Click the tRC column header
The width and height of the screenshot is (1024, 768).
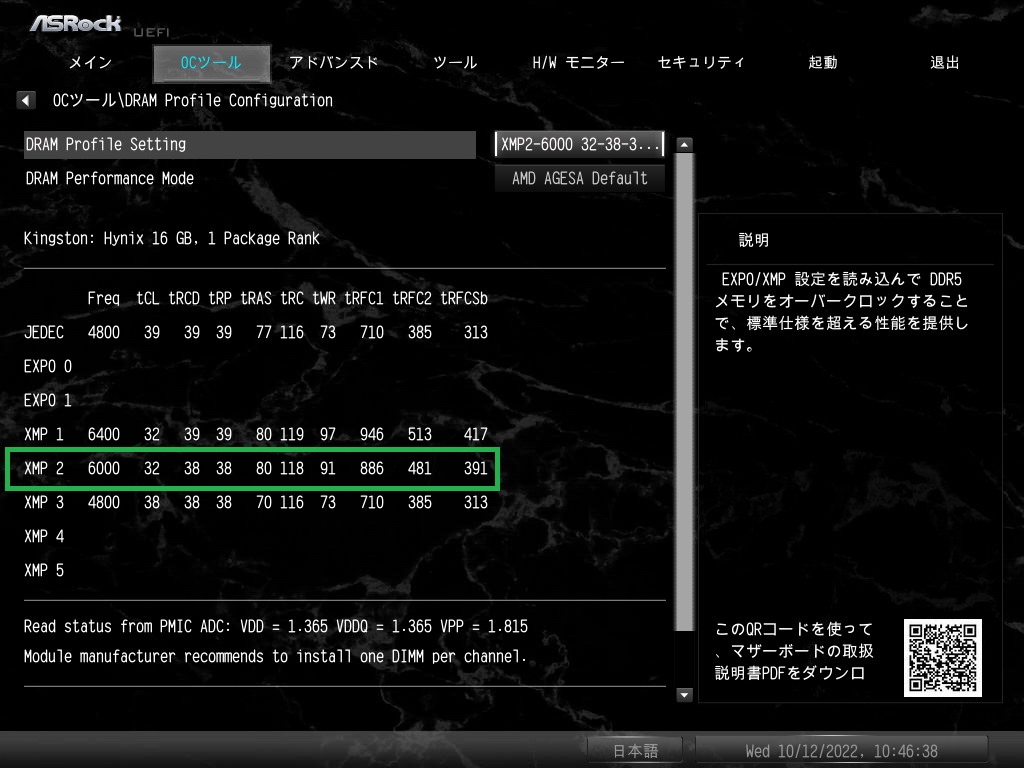[292, 298]
